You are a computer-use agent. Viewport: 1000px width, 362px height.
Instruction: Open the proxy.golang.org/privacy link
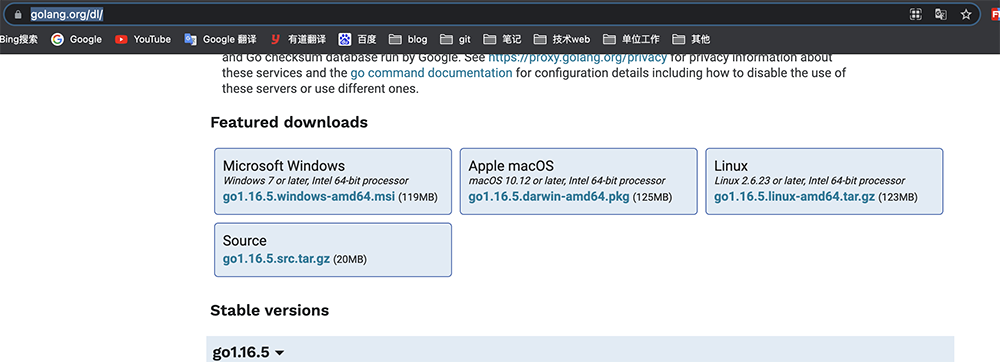tap(578, 57)
